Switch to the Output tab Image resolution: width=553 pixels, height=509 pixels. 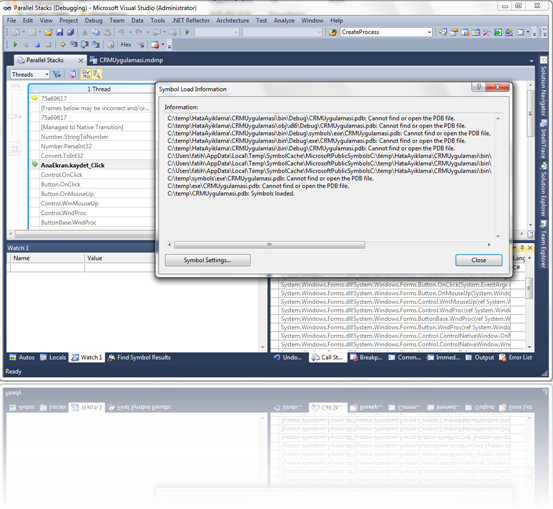click(x=480, y=357)
